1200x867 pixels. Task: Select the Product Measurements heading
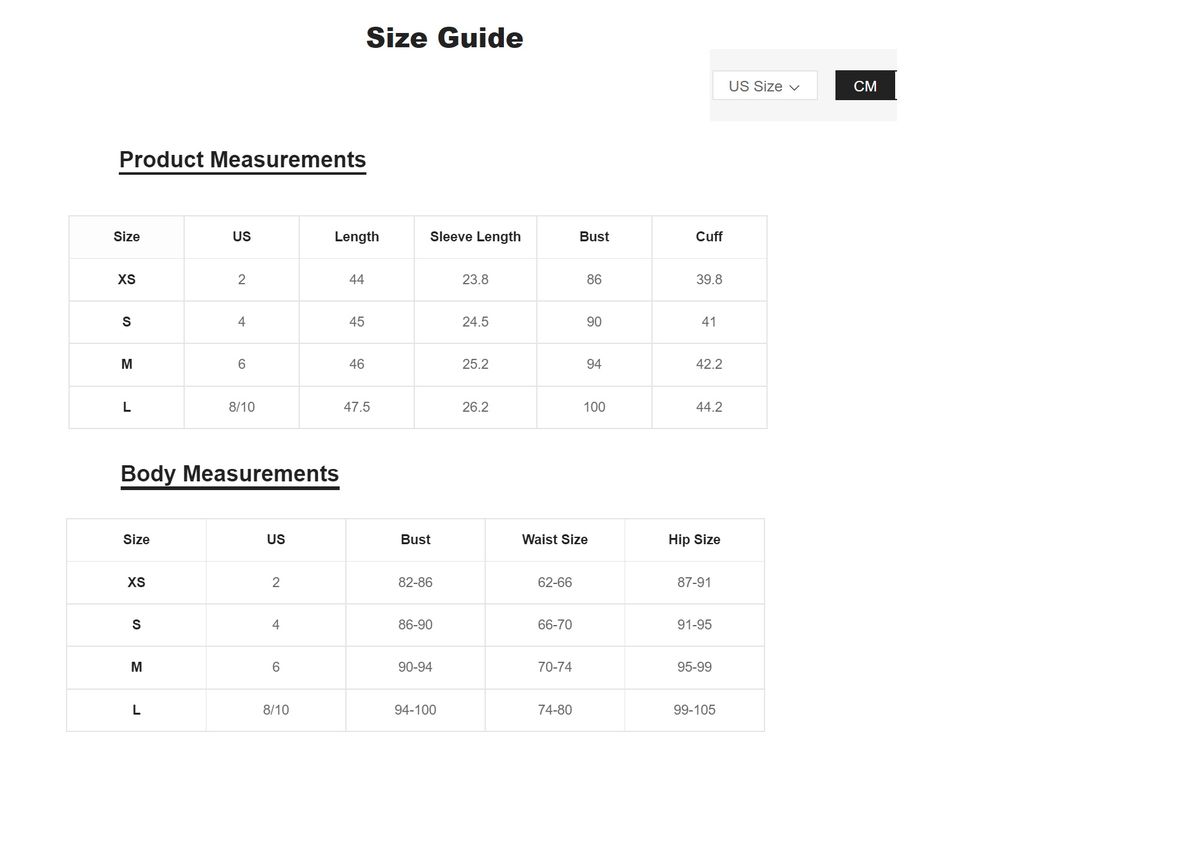tap(242, 160)
